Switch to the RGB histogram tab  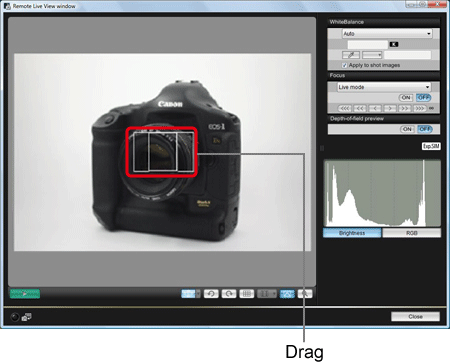pyautogui.click(x=412, y=233)
